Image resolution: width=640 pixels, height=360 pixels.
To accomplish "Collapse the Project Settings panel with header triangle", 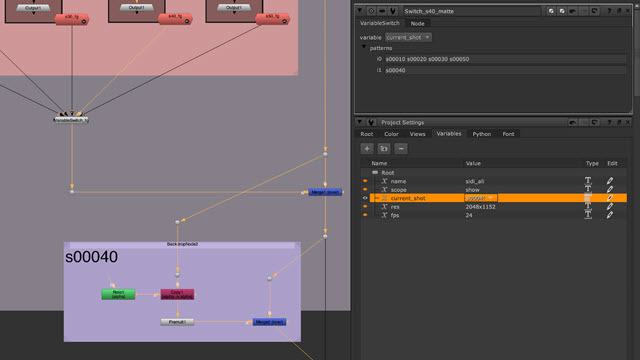I will click(360, 122).
